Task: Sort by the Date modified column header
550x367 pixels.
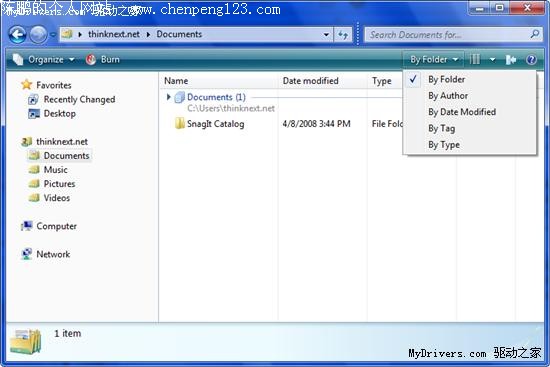Action: click(323, 81)
